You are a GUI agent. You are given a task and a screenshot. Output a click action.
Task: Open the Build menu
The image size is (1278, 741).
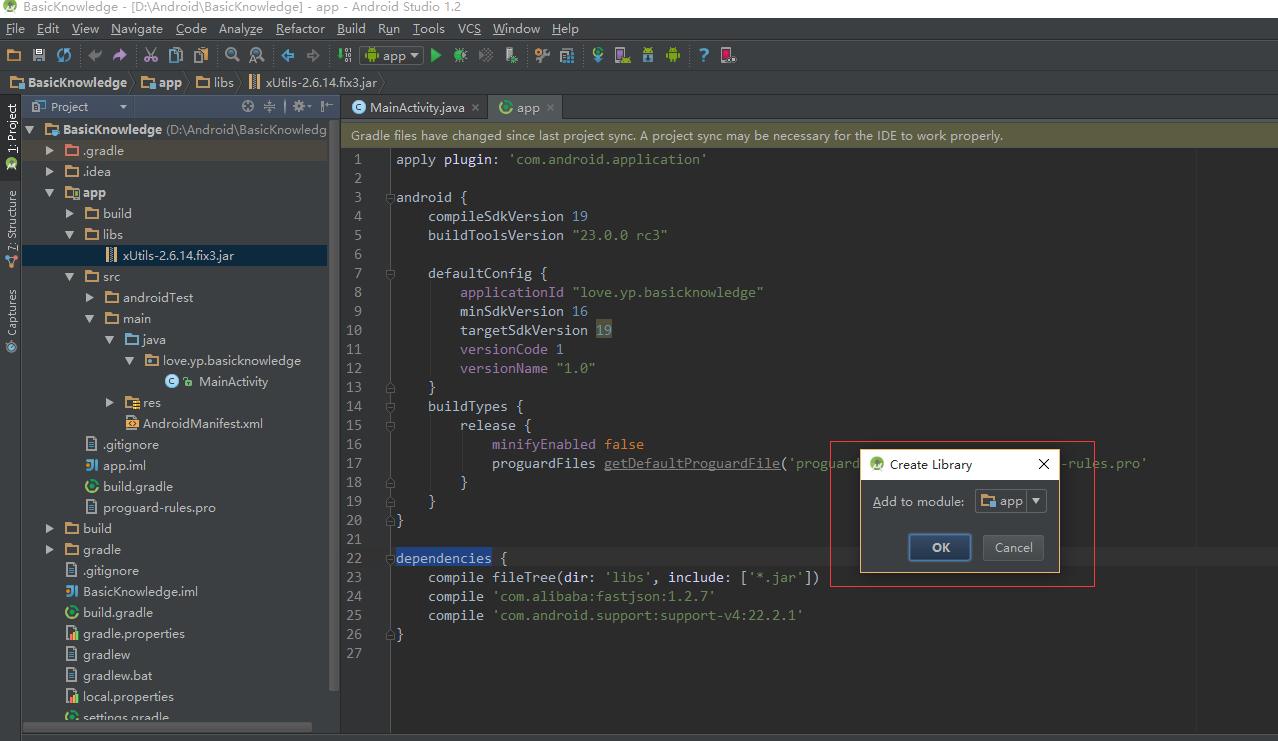coord(351,29)
